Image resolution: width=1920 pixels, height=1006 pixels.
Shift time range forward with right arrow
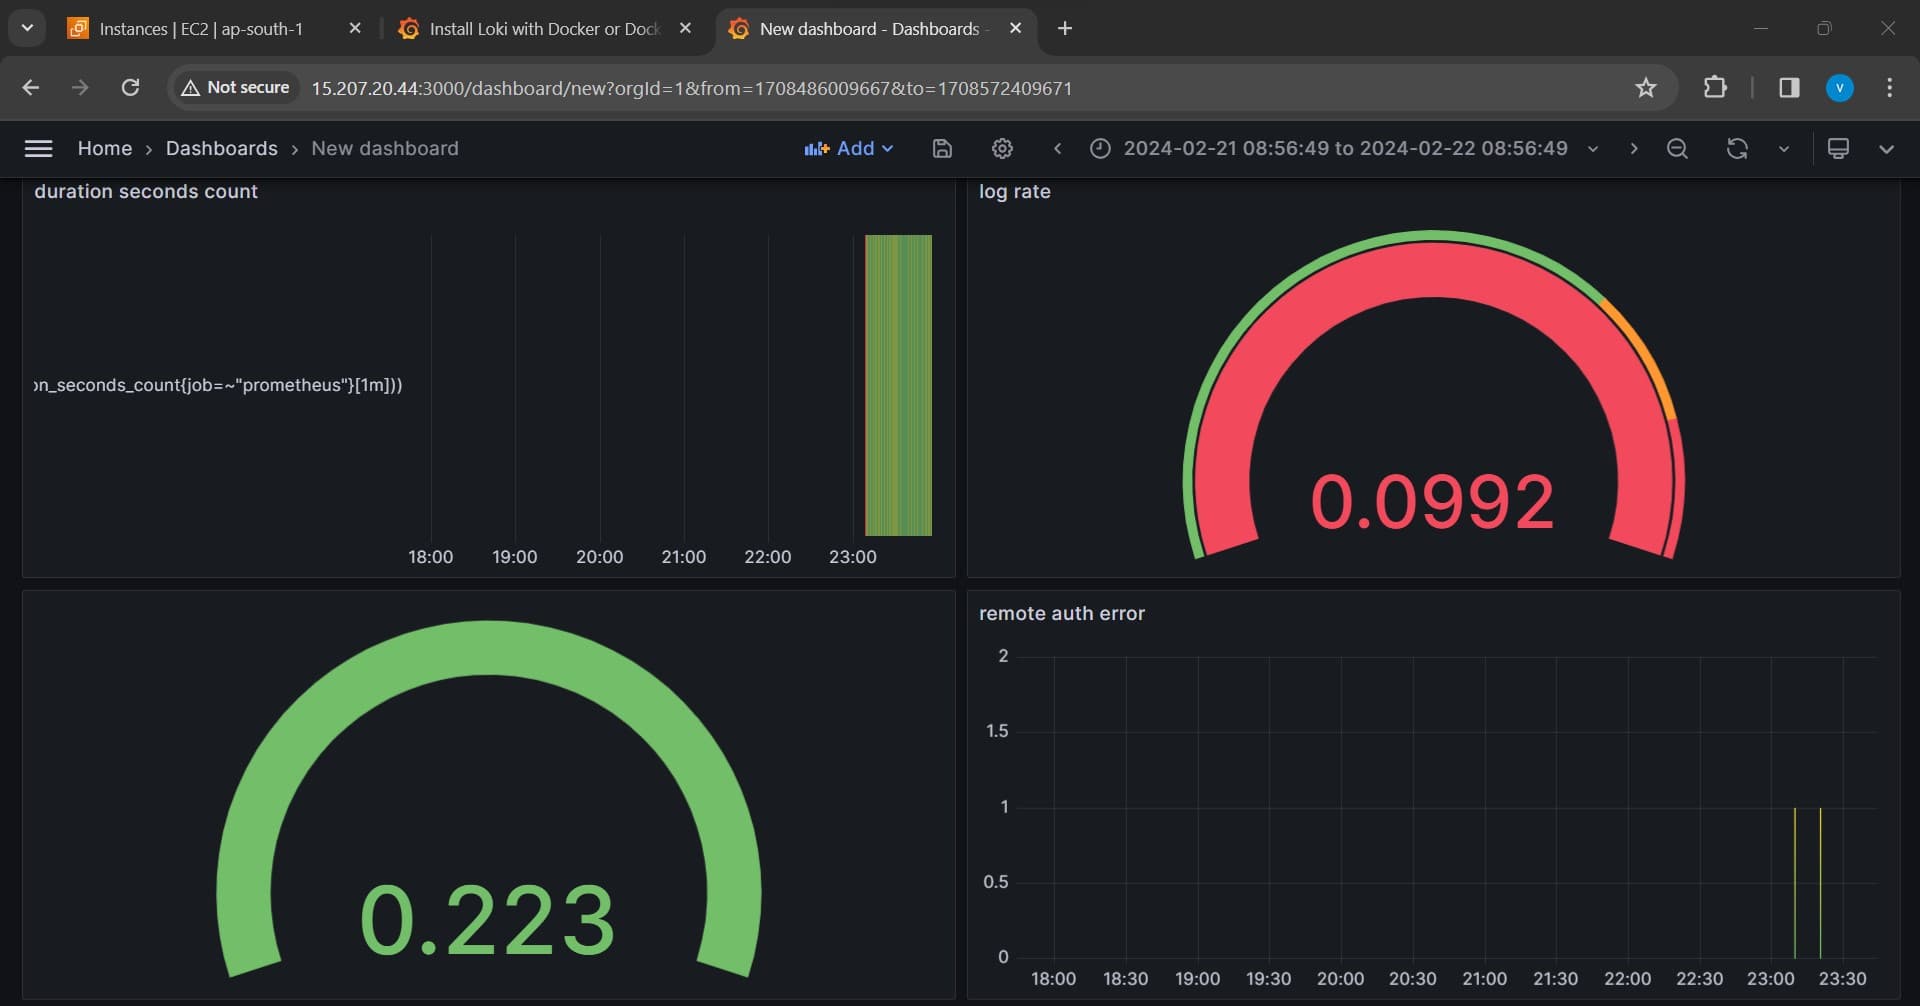point(1634,148)
